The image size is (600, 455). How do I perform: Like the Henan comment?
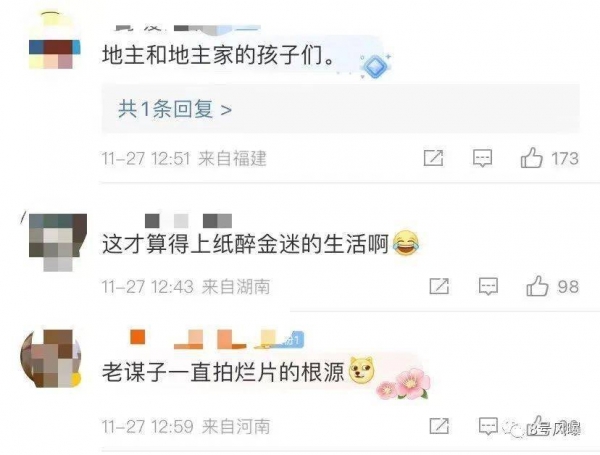(537, 425)
